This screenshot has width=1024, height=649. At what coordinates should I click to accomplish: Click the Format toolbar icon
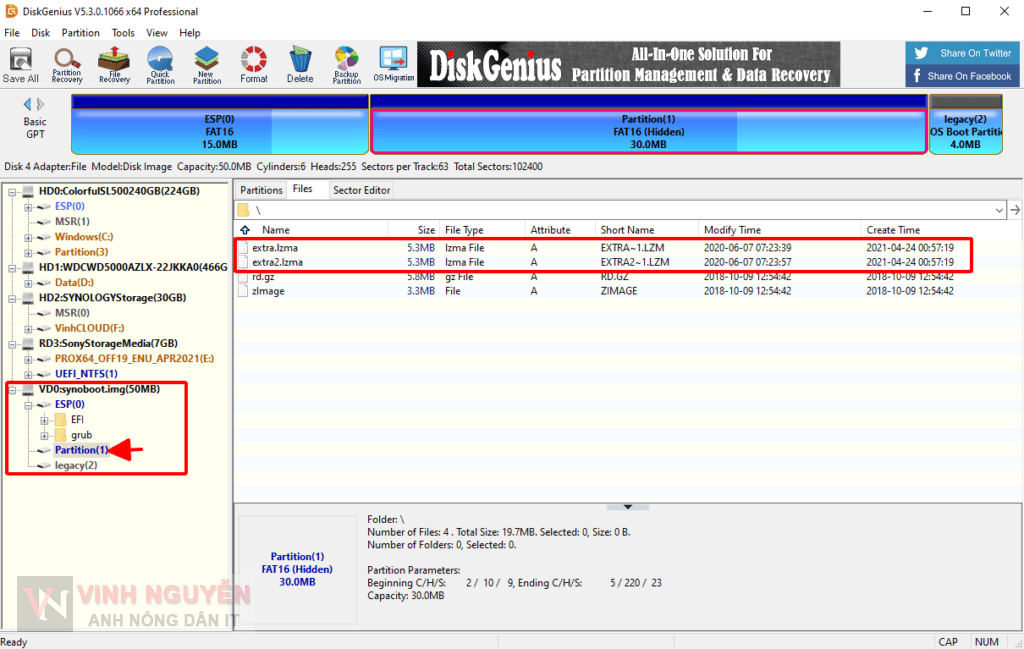254,64
